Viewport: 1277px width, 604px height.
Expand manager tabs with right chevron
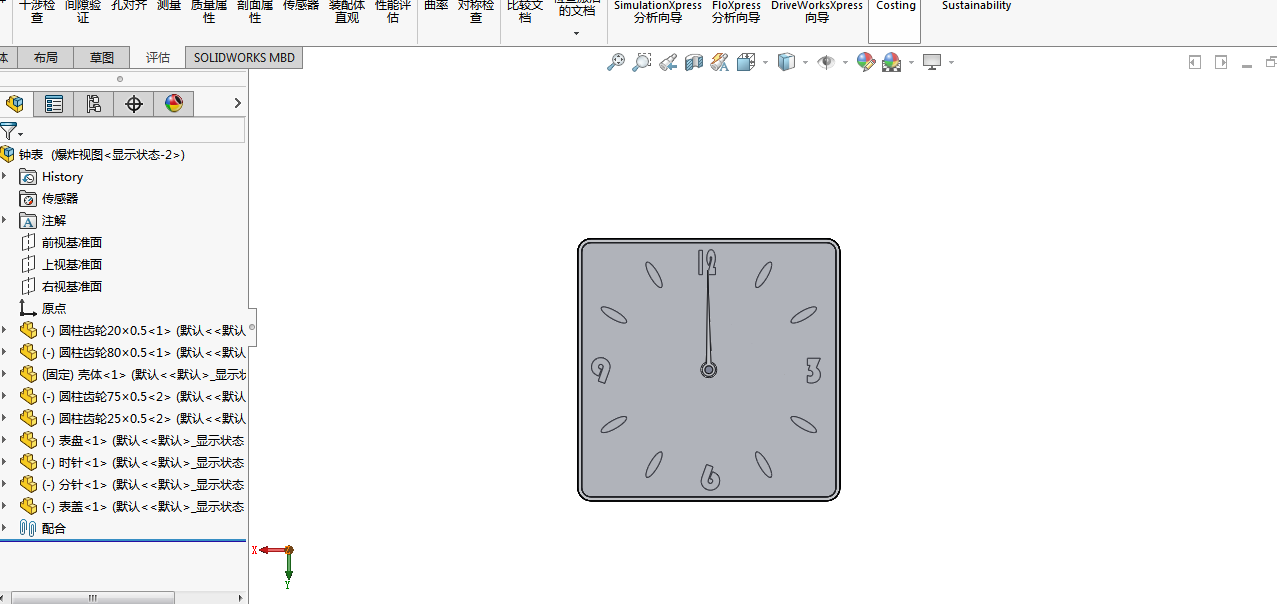(x=237, y=103)
